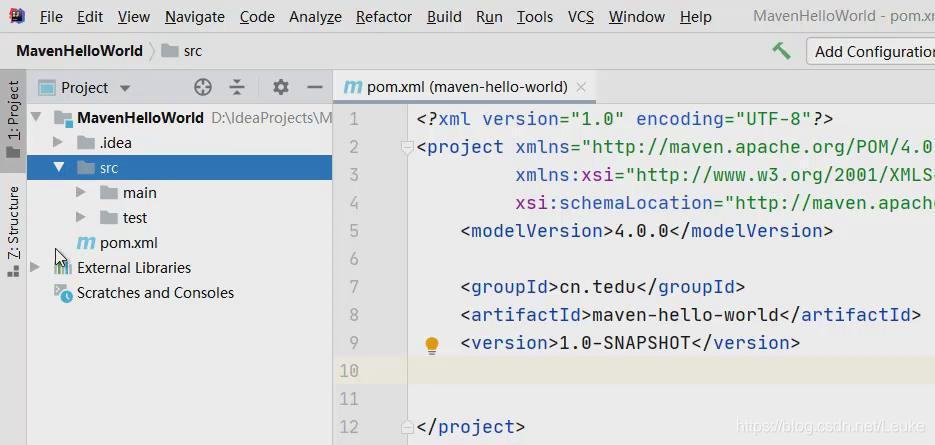Open the Project view dropdown arrow
Image resolution: width=935 pixels, height=445 pixels.
(x=125, y=88)
